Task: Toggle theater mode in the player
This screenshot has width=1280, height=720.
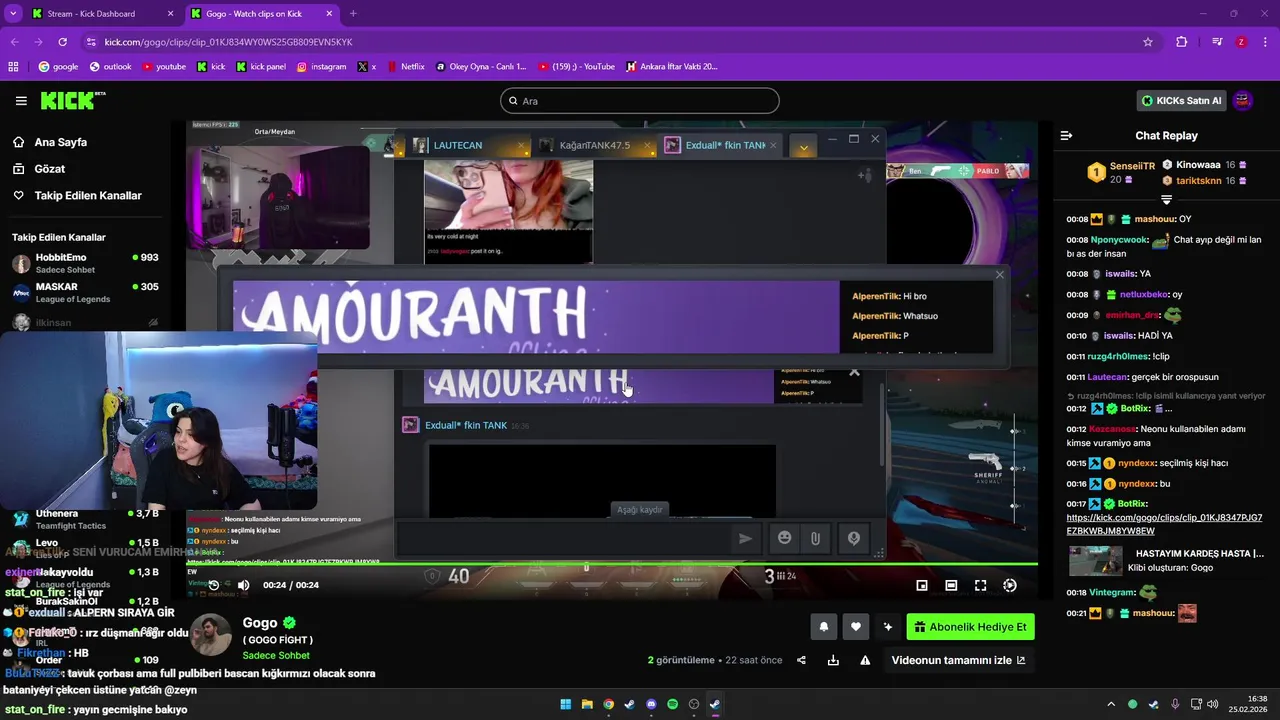Action: tap(951, 585)
